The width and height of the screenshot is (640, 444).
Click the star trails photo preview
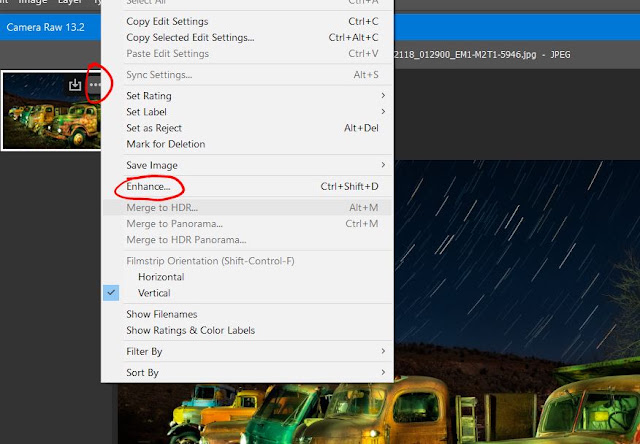tap(517, 302)
